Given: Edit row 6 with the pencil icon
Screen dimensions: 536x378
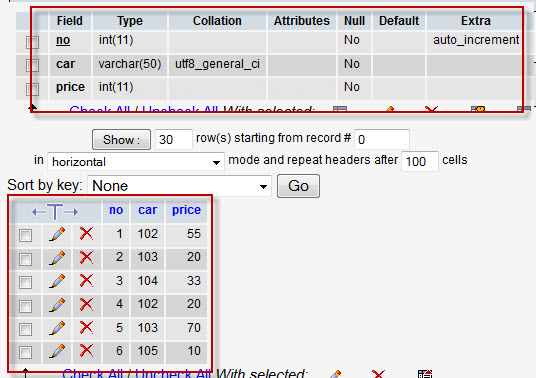Looking at the screenshot, I should point(57,351).
